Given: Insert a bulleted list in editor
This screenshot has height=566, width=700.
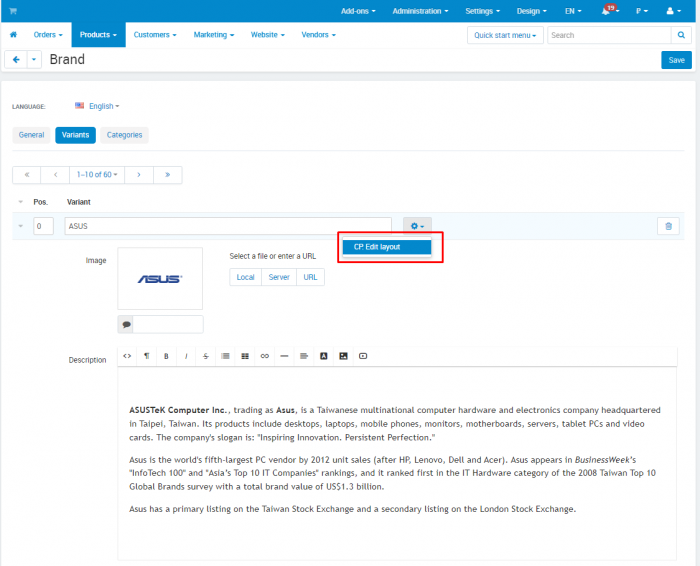Looking at the screenshot, I should 225,356.
